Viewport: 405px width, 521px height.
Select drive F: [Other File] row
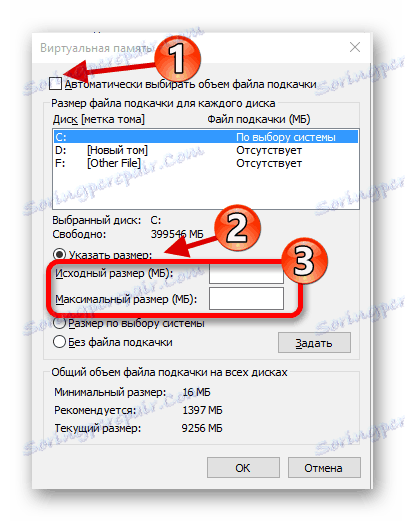206,163
